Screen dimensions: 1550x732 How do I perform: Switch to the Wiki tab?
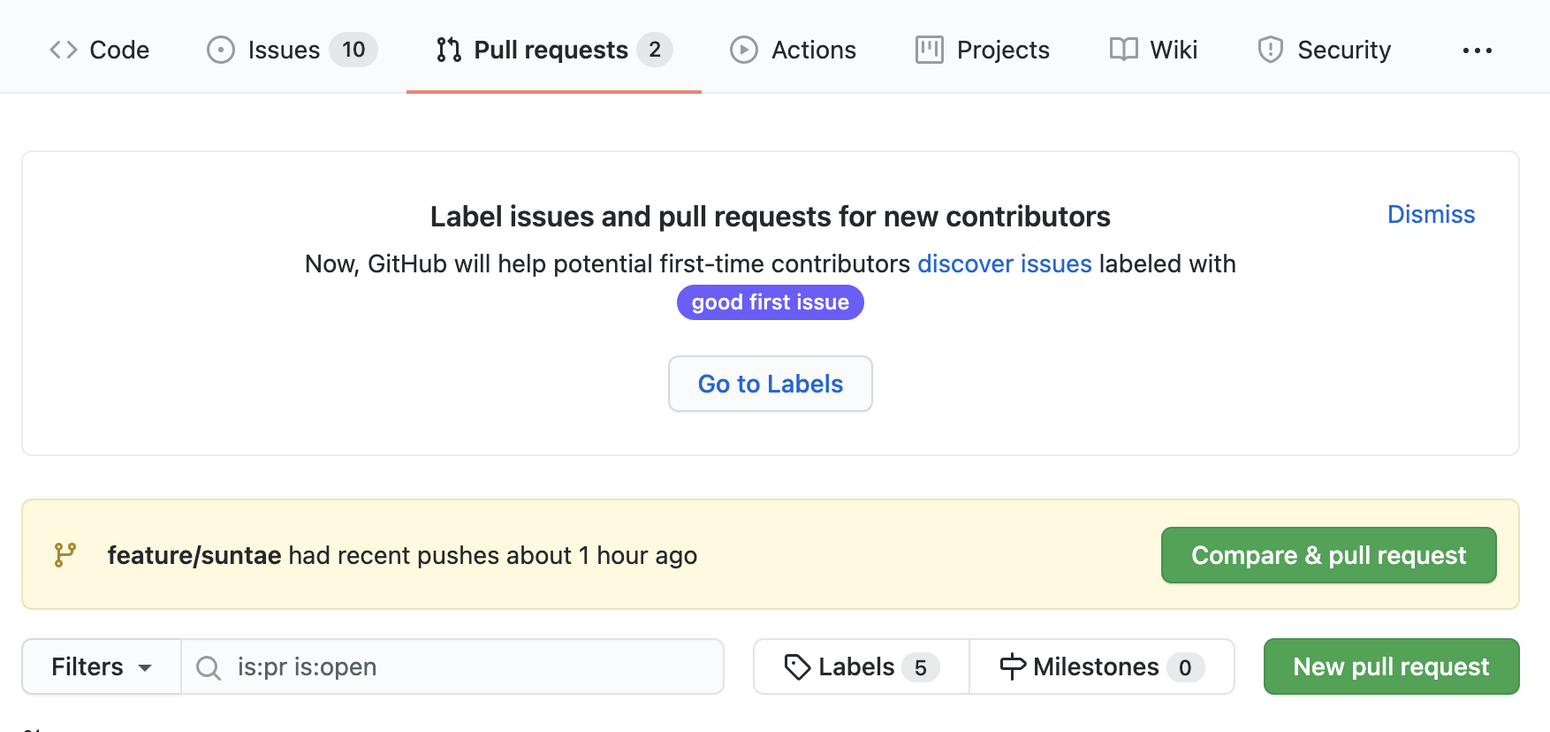1173,50
